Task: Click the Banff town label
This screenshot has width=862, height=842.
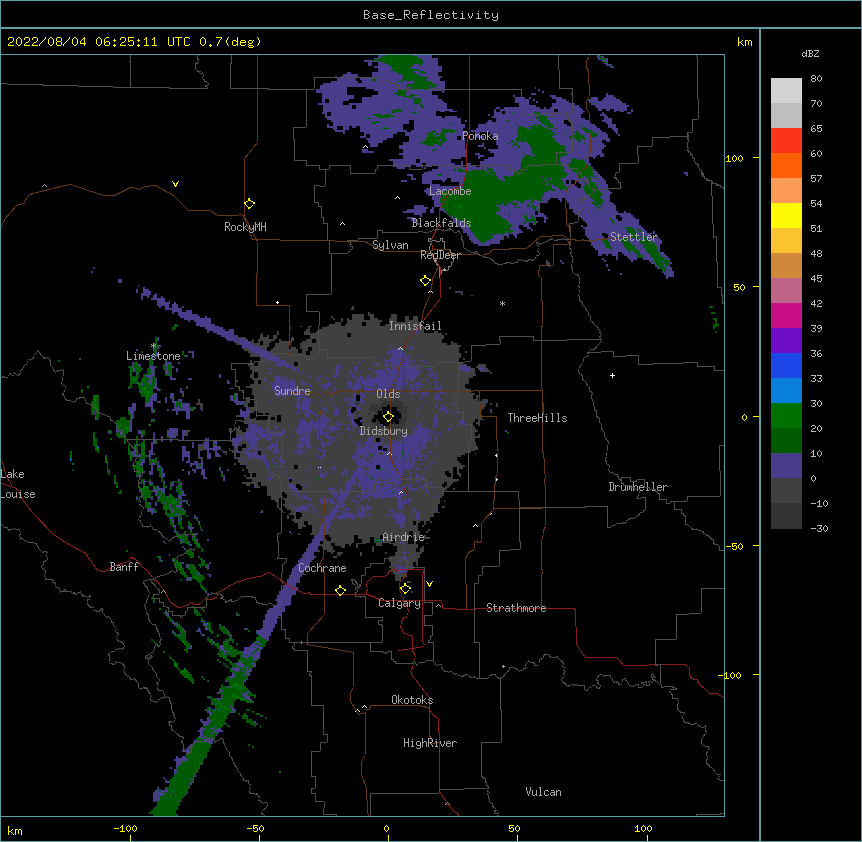Action: coord(124,567)
